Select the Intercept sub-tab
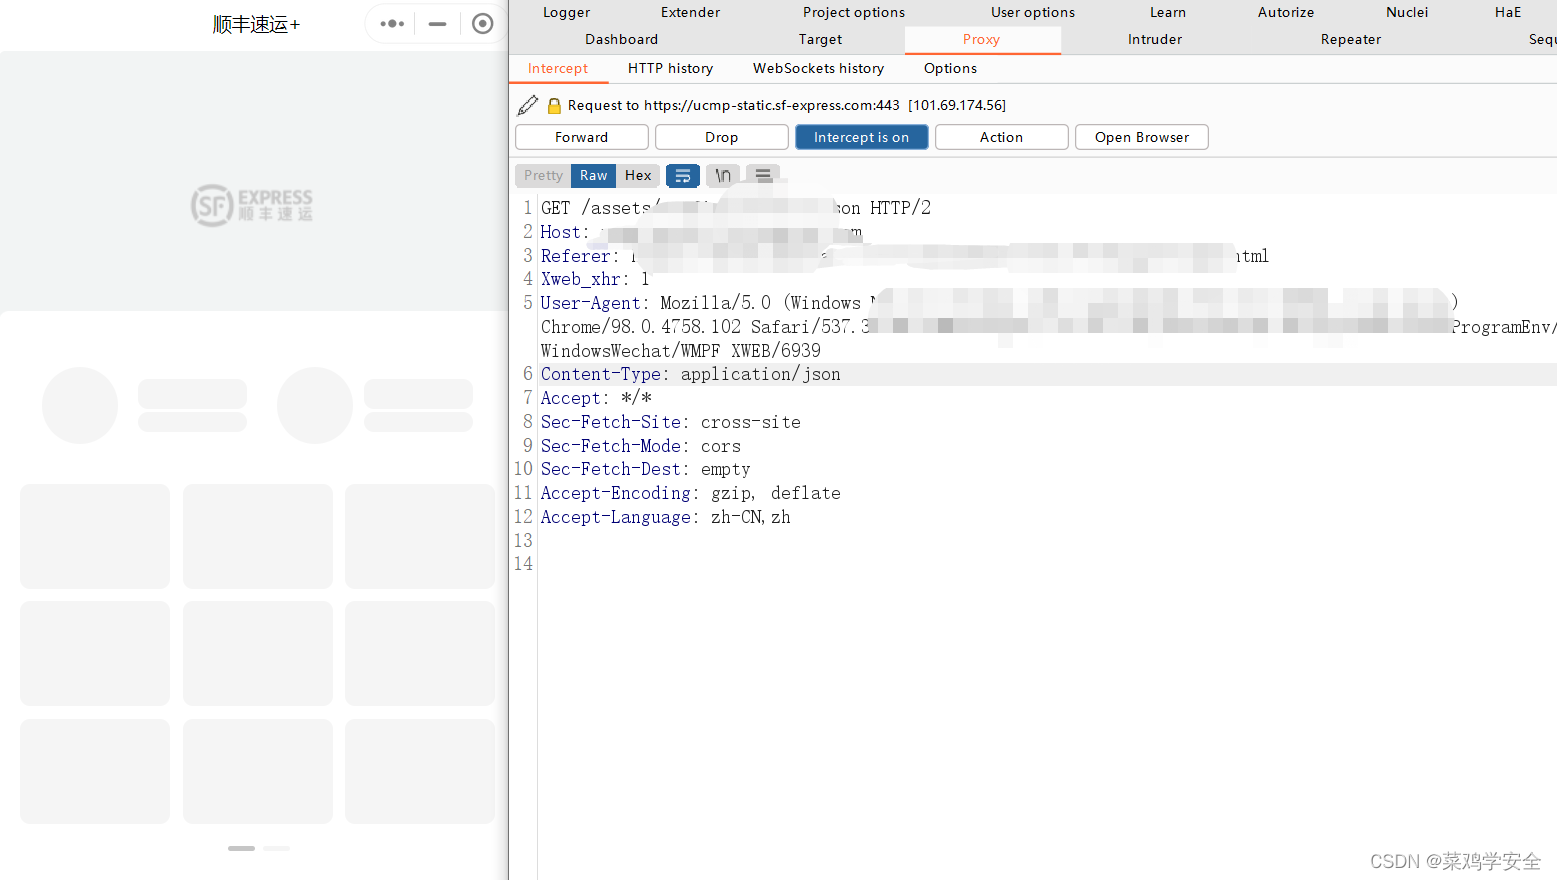 pyautogui.click(x=558, y=68)
